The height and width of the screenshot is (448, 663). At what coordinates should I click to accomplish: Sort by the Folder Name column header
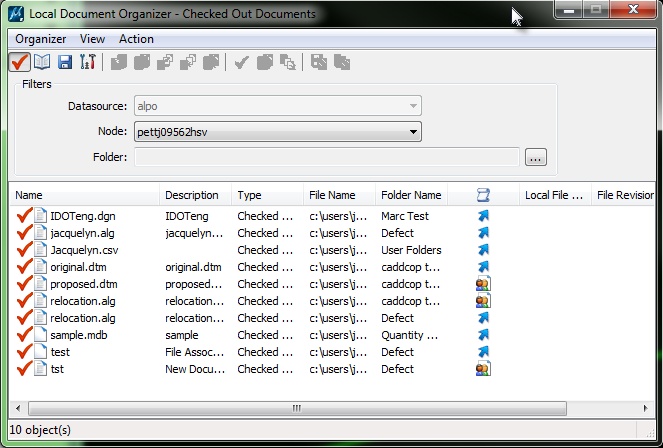[411, 195]
